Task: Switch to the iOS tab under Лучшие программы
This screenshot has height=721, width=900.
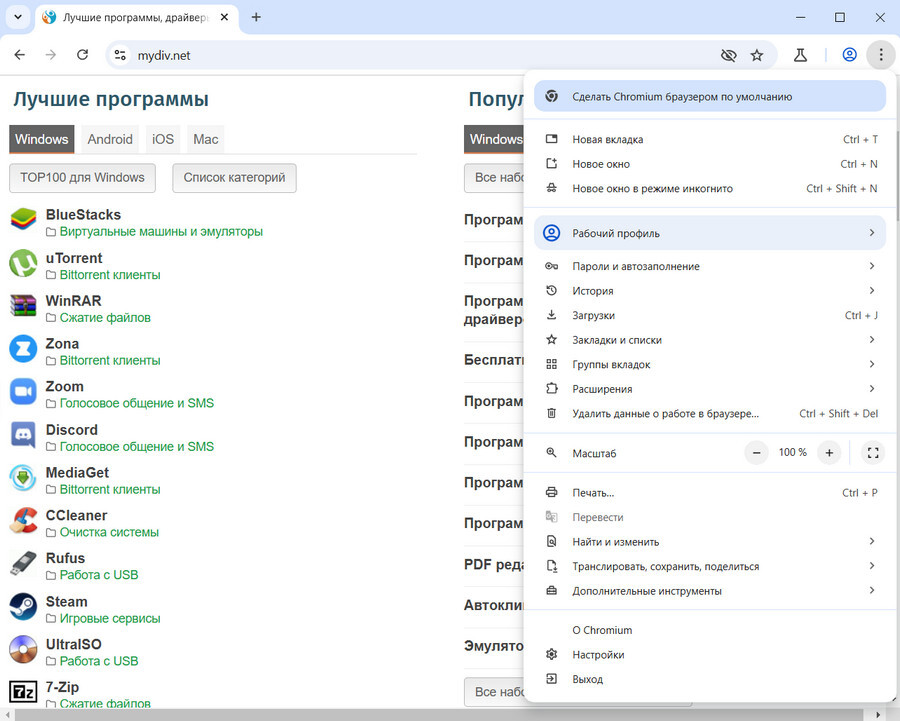Action: 163,139
